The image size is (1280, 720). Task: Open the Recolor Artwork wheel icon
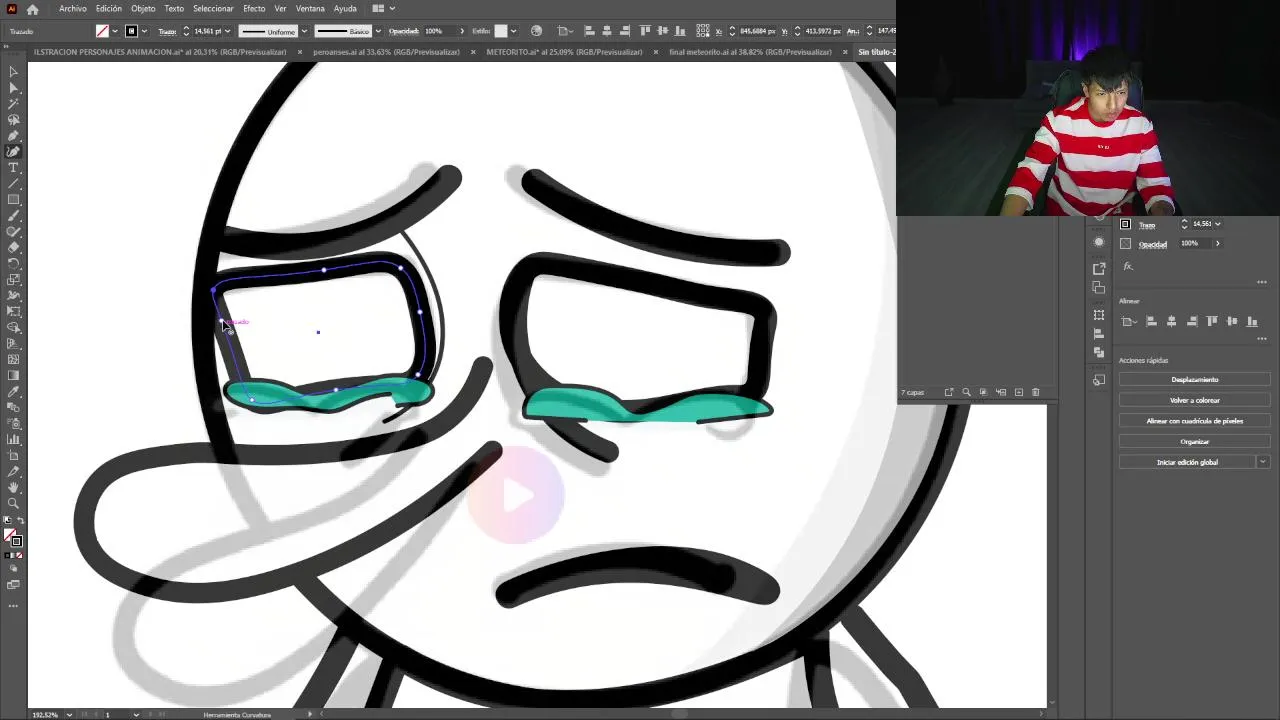[x=537, y=31]
